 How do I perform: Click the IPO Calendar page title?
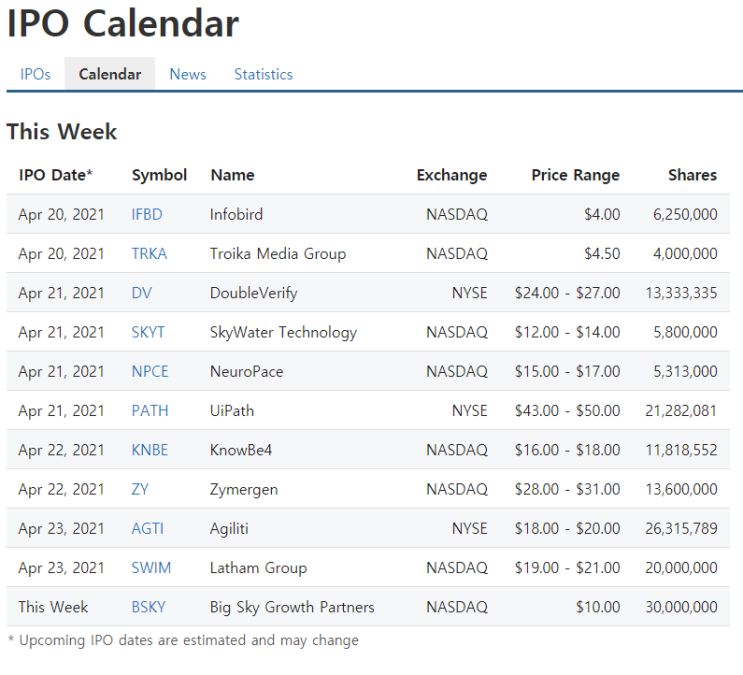pyautogui.click(x=123, y=24)
